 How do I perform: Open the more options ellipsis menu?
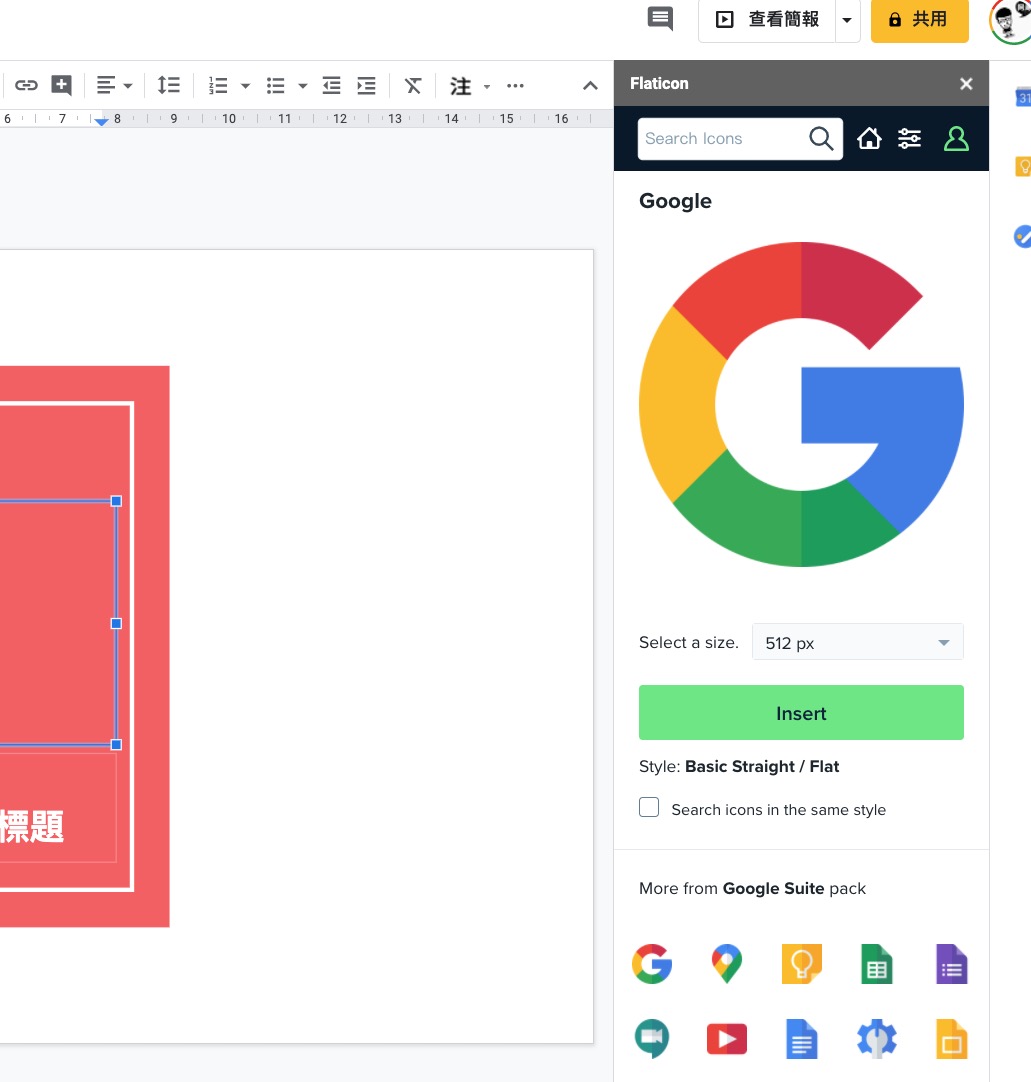point(515,86)
